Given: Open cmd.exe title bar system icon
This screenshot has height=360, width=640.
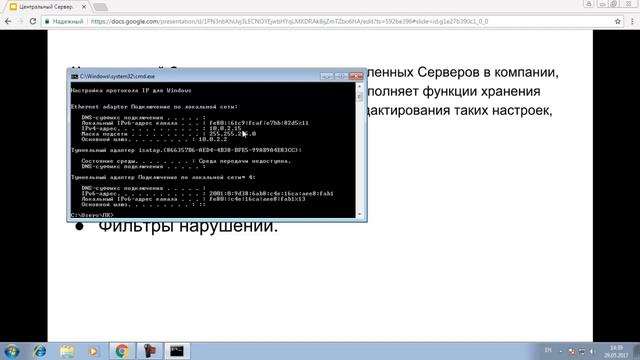Looking at the screenshot, I should (74, 76).
